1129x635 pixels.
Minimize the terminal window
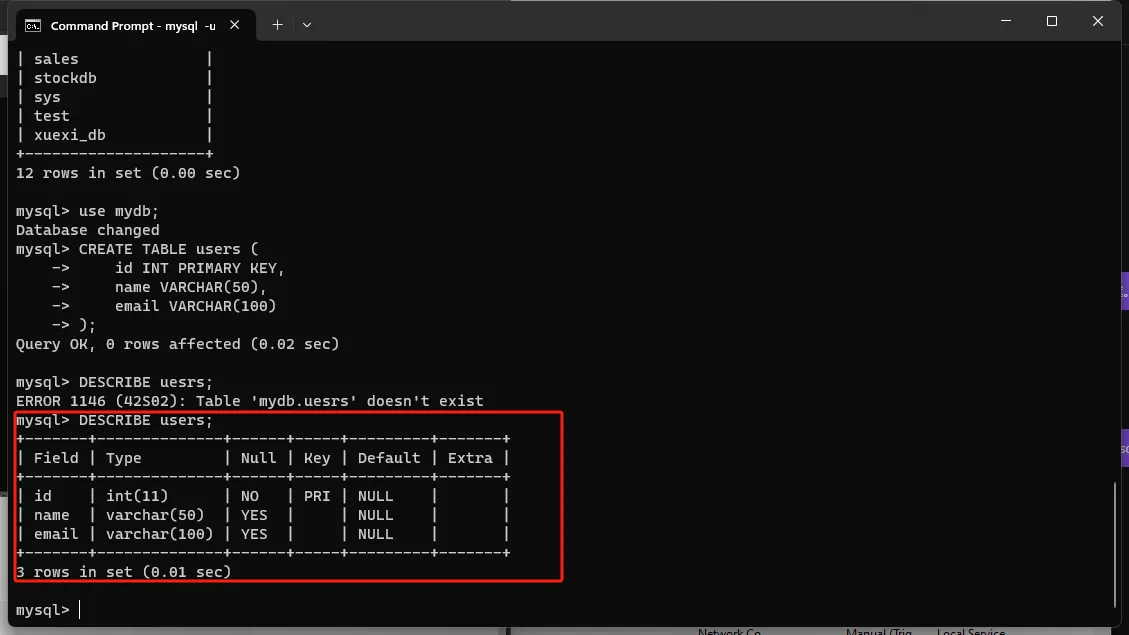(1005, 21)
